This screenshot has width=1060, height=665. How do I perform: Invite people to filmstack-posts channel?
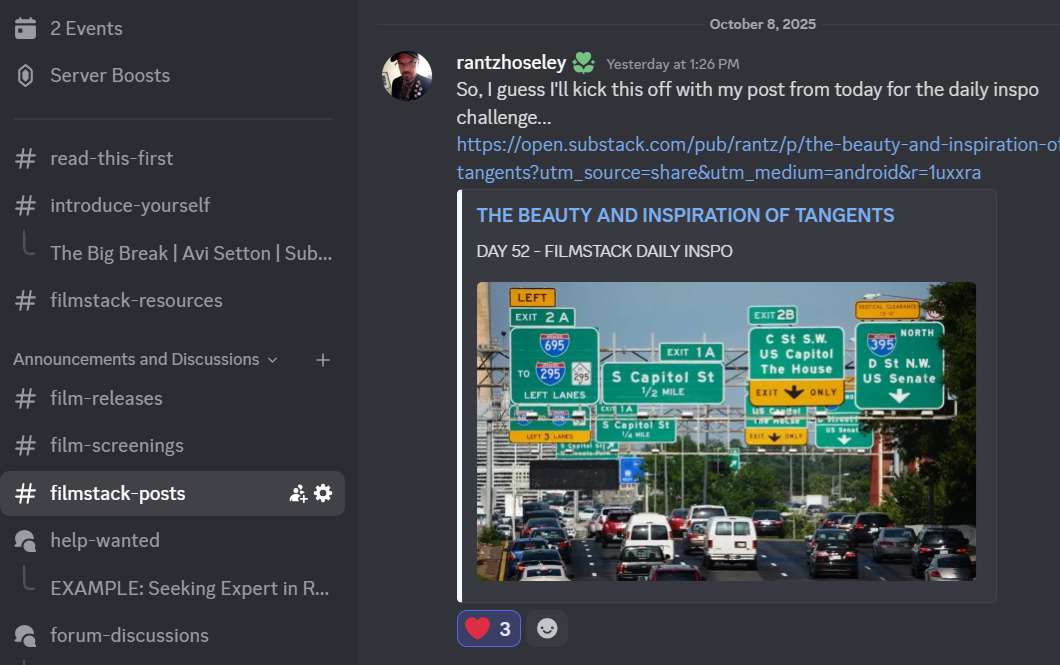click(298, 493)
